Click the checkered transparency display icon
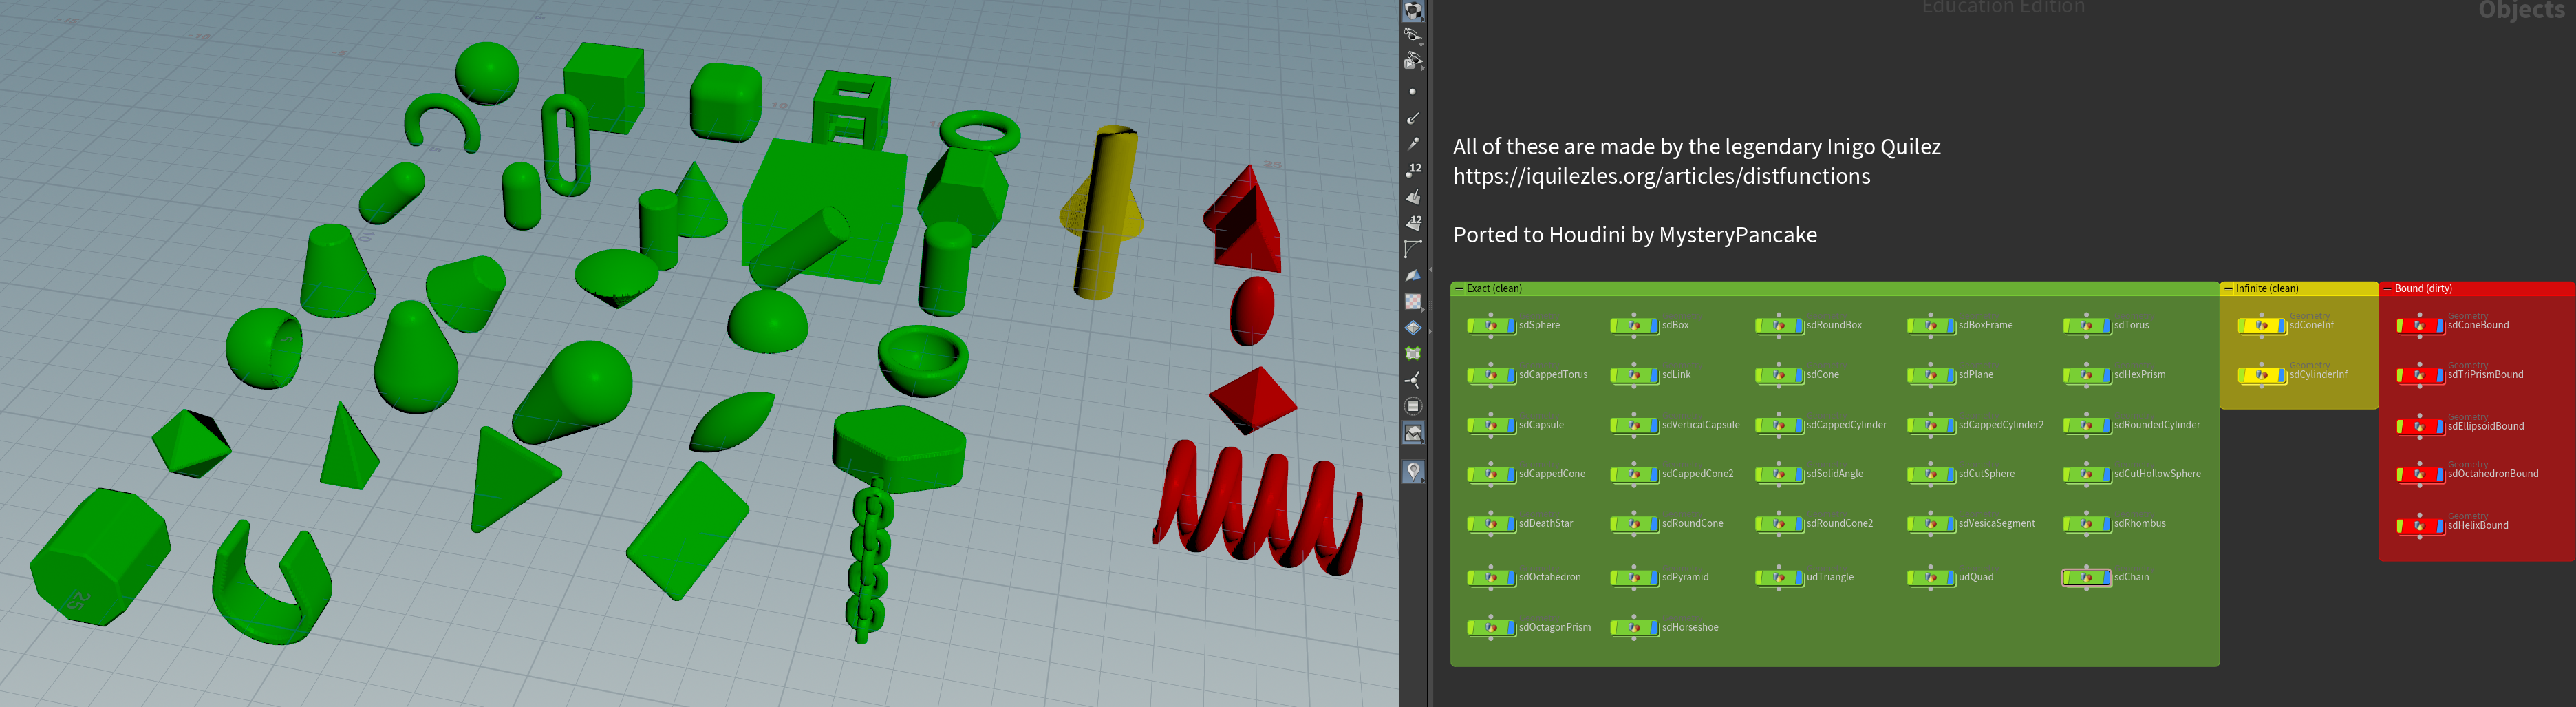Viewport: 2576px width, 707px height. (x=1413, y=301)
